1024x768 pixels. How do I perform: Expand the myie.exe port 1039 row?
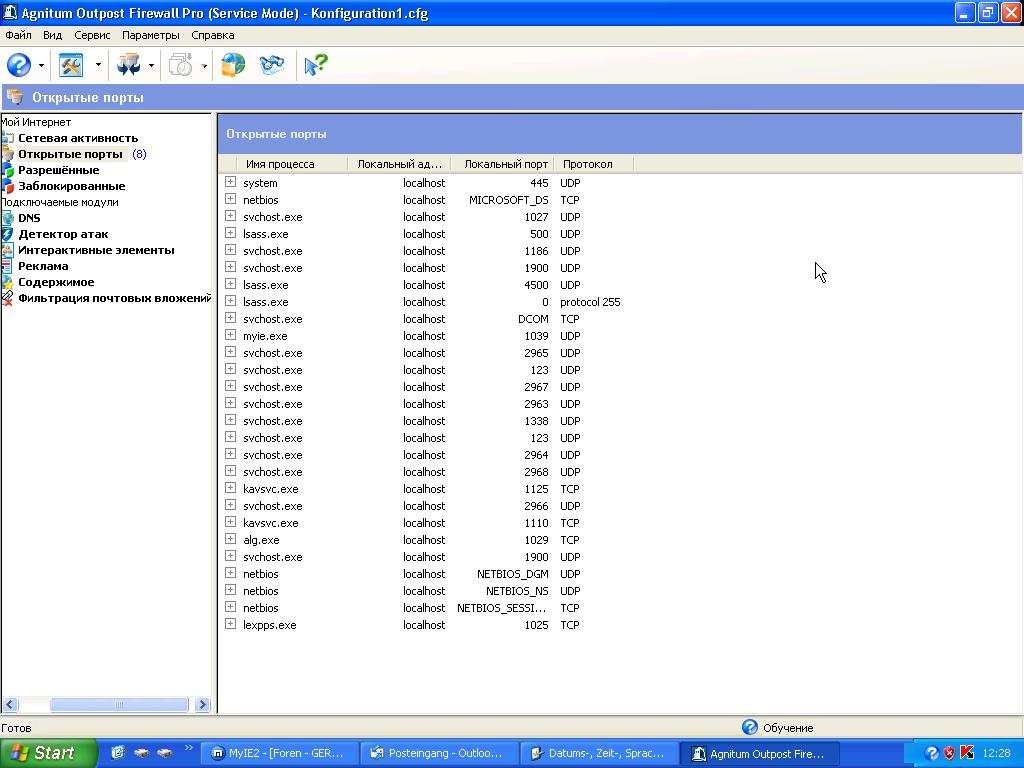[x=231, y=335]
